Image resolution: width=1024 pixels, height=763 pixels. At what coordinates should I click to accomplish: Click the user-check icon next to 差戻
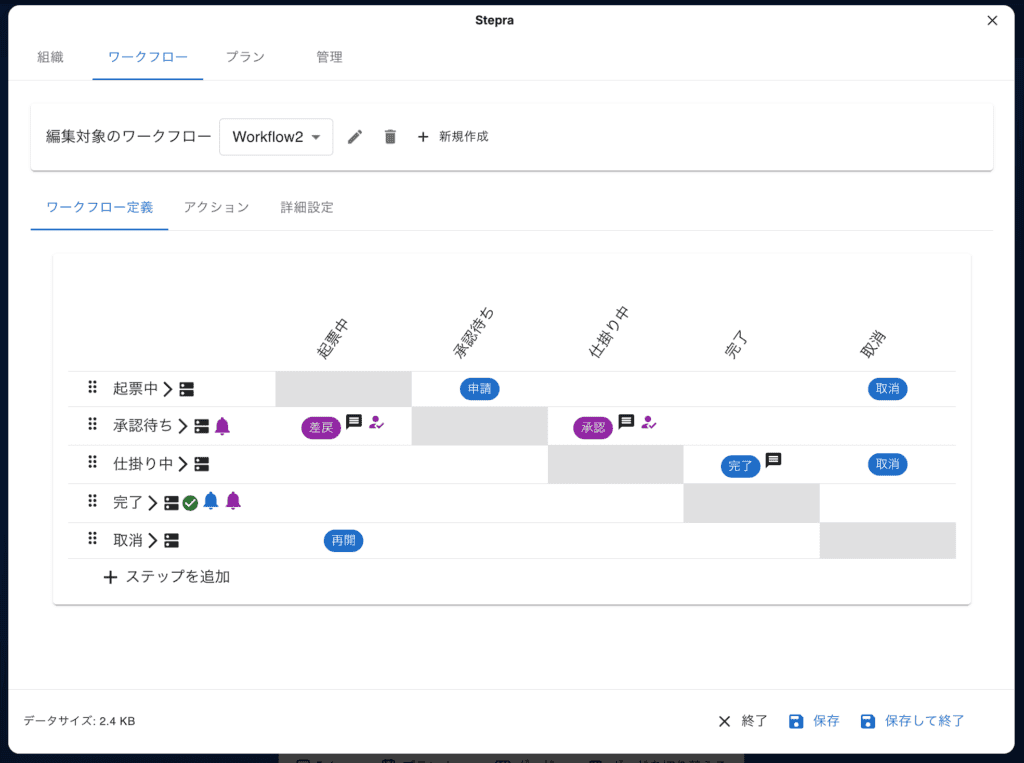coord(376,423)
